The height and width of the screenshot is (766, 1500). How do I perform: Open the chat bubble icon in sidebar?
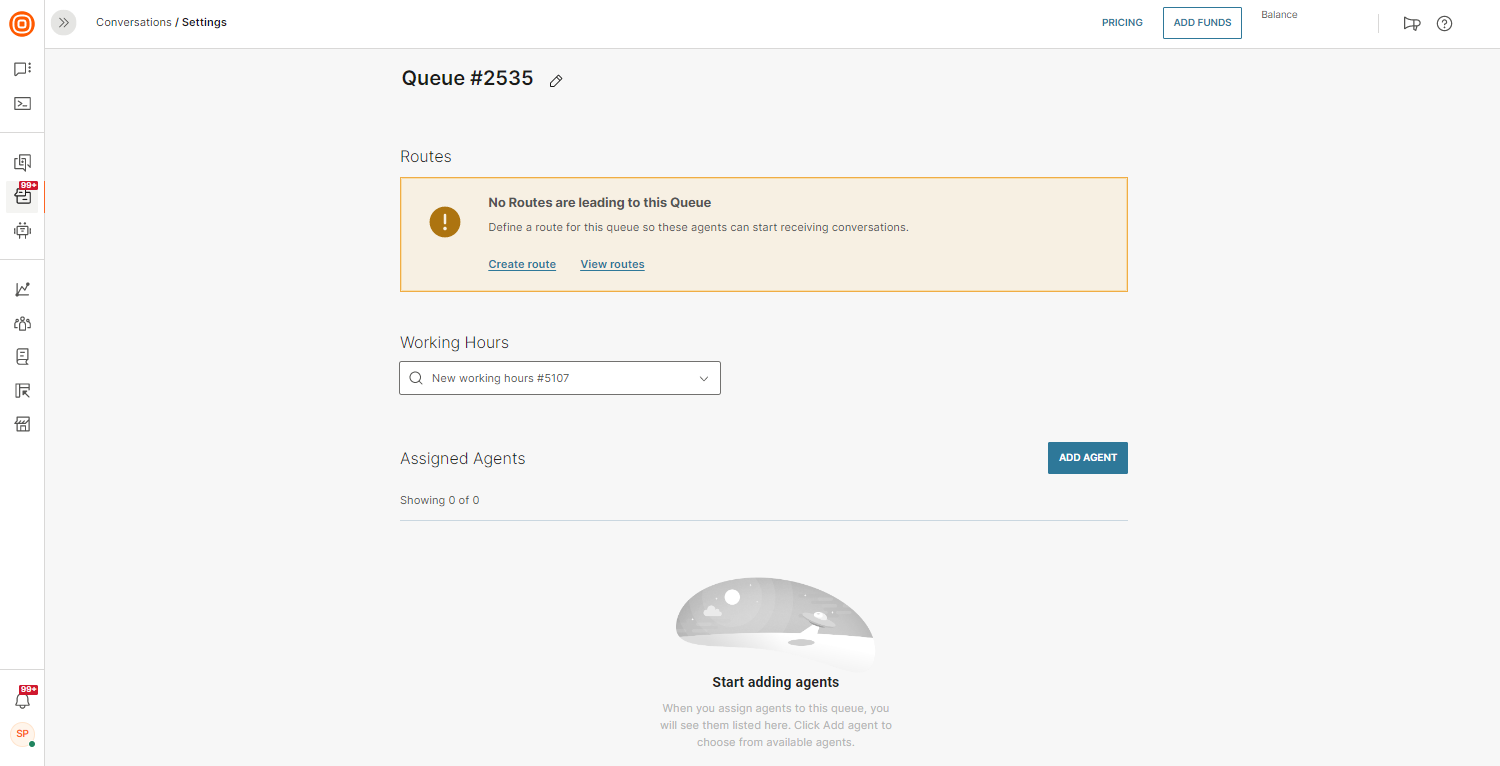22,69
